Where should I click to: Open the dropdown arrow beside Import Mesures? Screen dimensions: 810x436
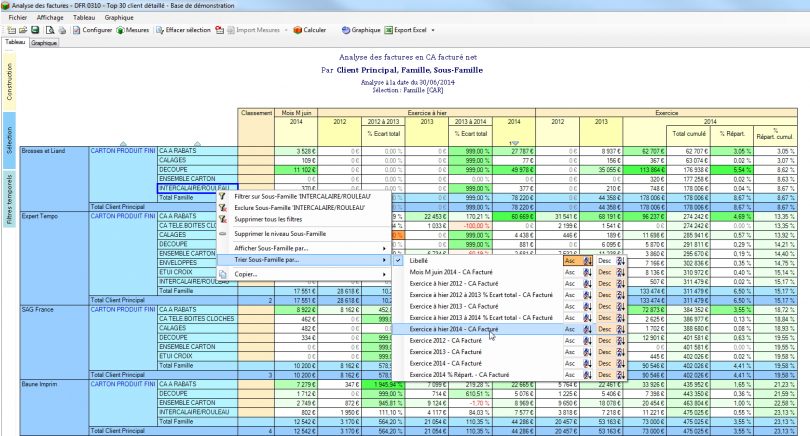[x=286, y=30]
